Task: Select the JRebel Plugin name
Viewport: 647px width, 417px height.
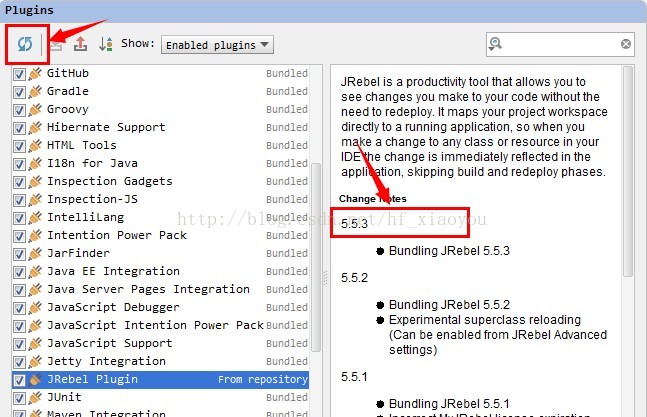Action: pyautogui.click(x=92, y=379)
